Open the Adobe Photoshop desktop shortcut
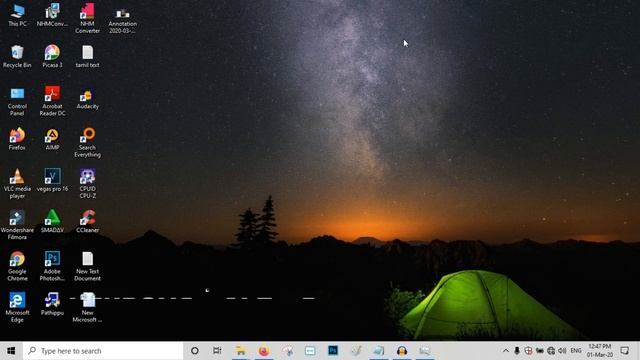Viewport: 640px width, 360px height. pos(52,267)
